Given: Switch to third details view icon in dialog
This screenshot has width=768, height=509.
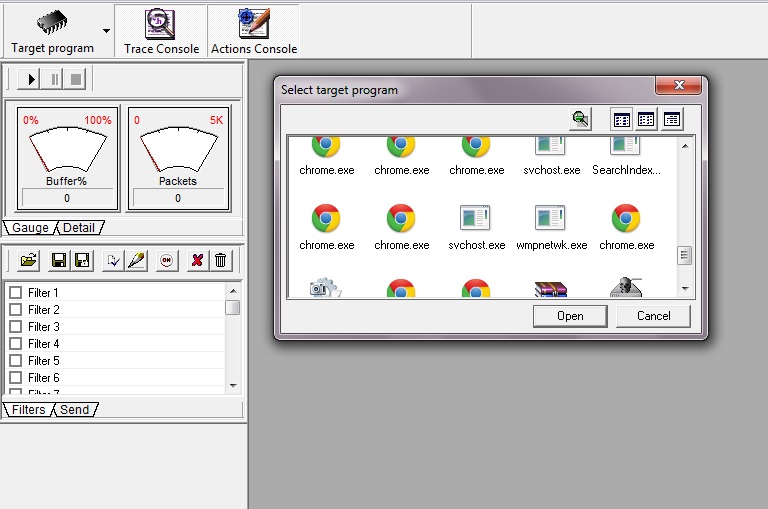Looking at the screenshot, I should (x=672, y=119).
